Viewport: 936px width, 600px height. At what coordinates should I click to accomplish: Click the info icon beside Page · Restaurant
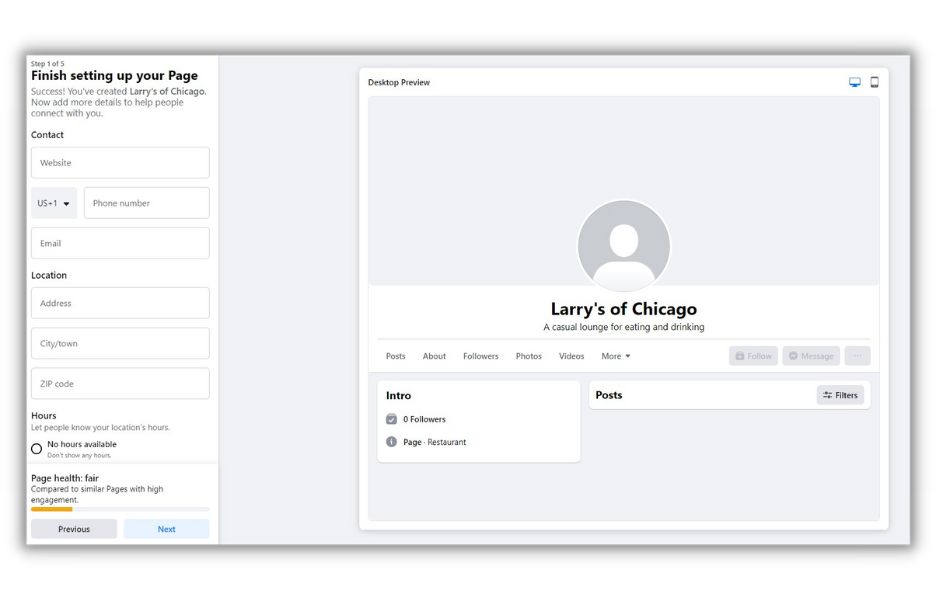(392, 442)
